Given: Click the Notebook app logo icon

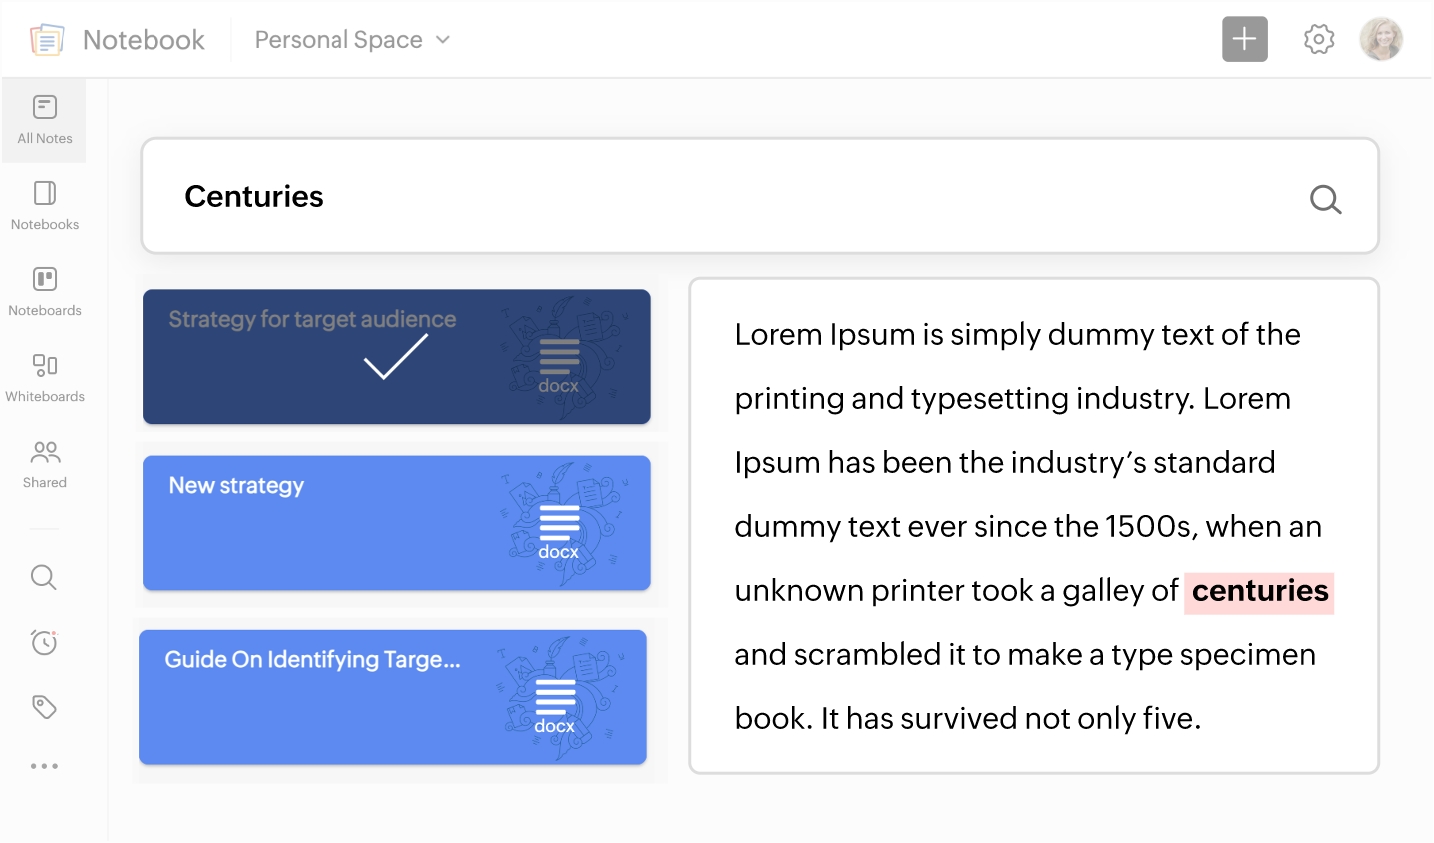Looking at the screenshot, I should pos(47,40).
